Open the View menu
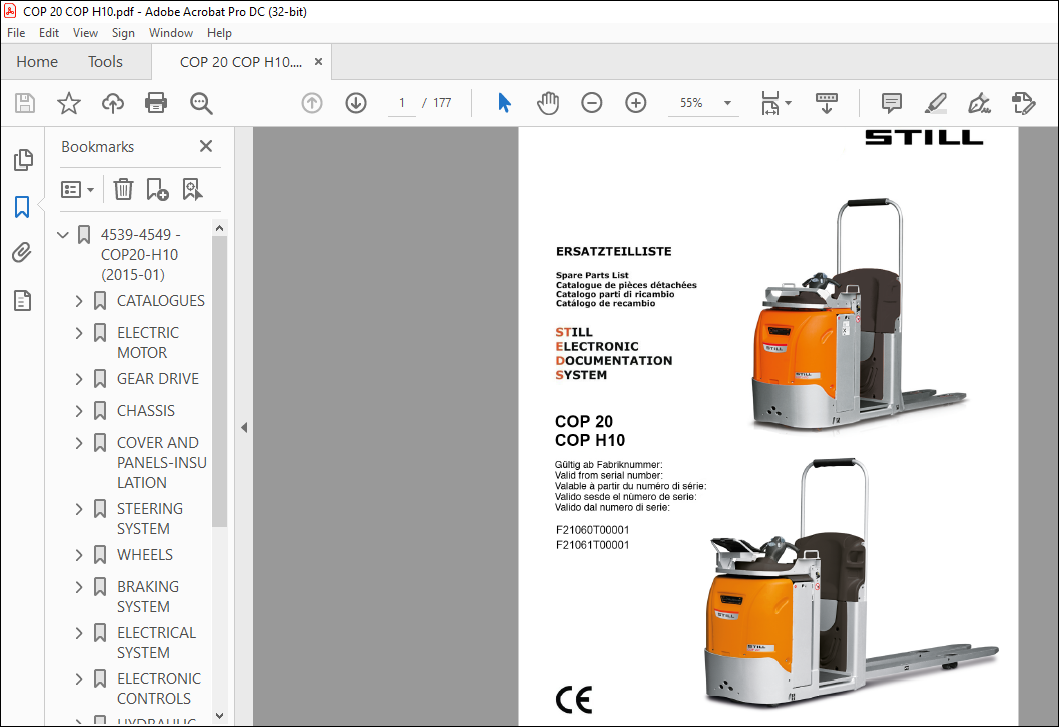This screenshot has width=1059, height=727. tap(85, 32)
